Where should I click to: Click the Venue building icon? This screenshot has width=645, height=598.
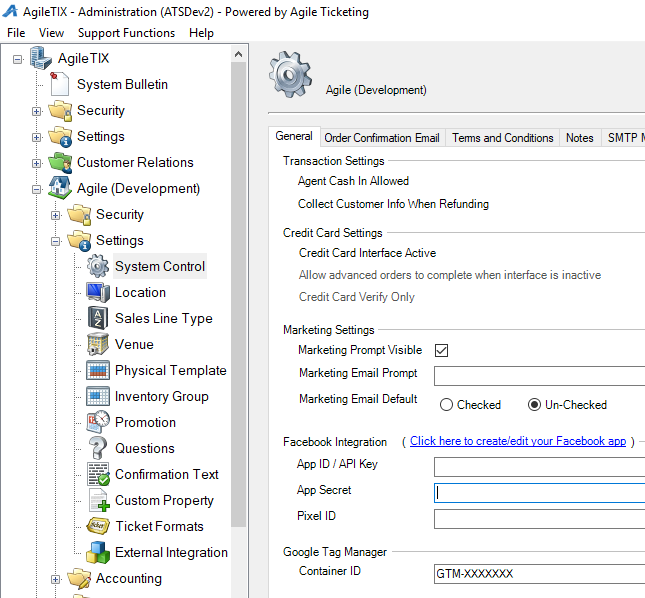98,344
